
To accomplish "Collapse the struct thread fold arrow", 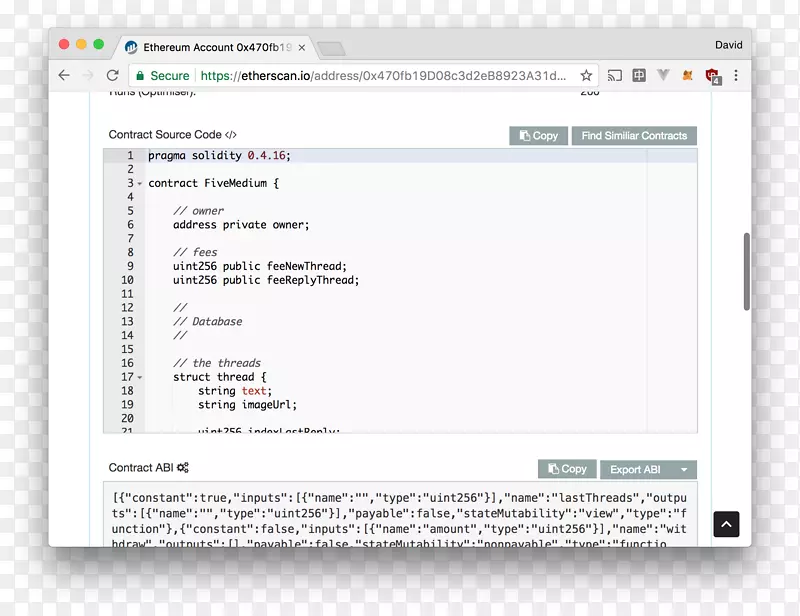I will (x=140, y=378).
